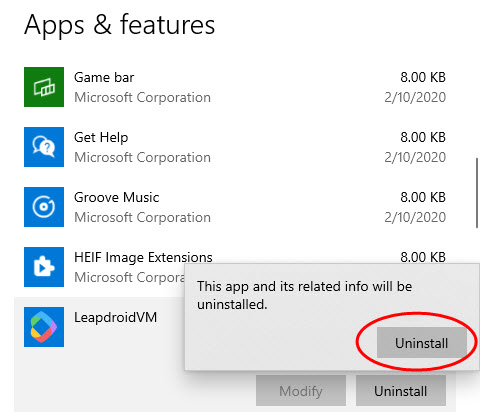The height and width of the screenshot is (412, 480).
Task: Click Microsoft Corporation under Groove Music
Action: click(142, 217)
